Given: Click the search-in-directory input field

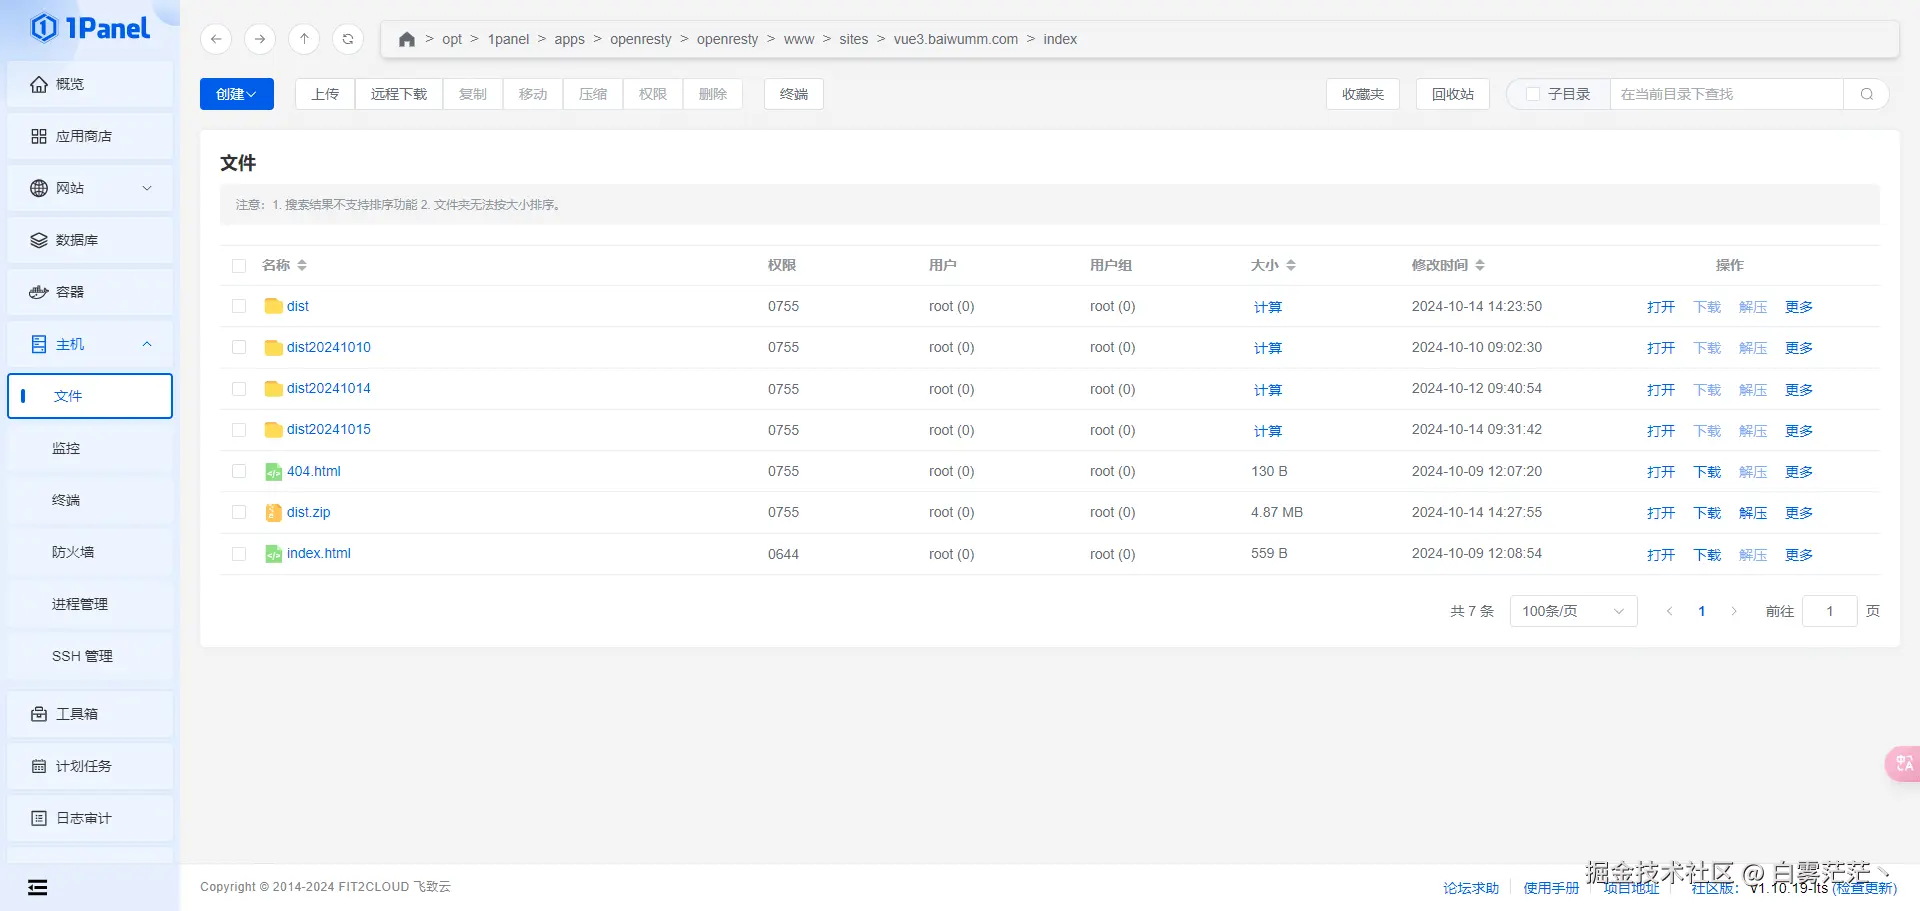Looking at the screenshot, I should coord(1726,94).
